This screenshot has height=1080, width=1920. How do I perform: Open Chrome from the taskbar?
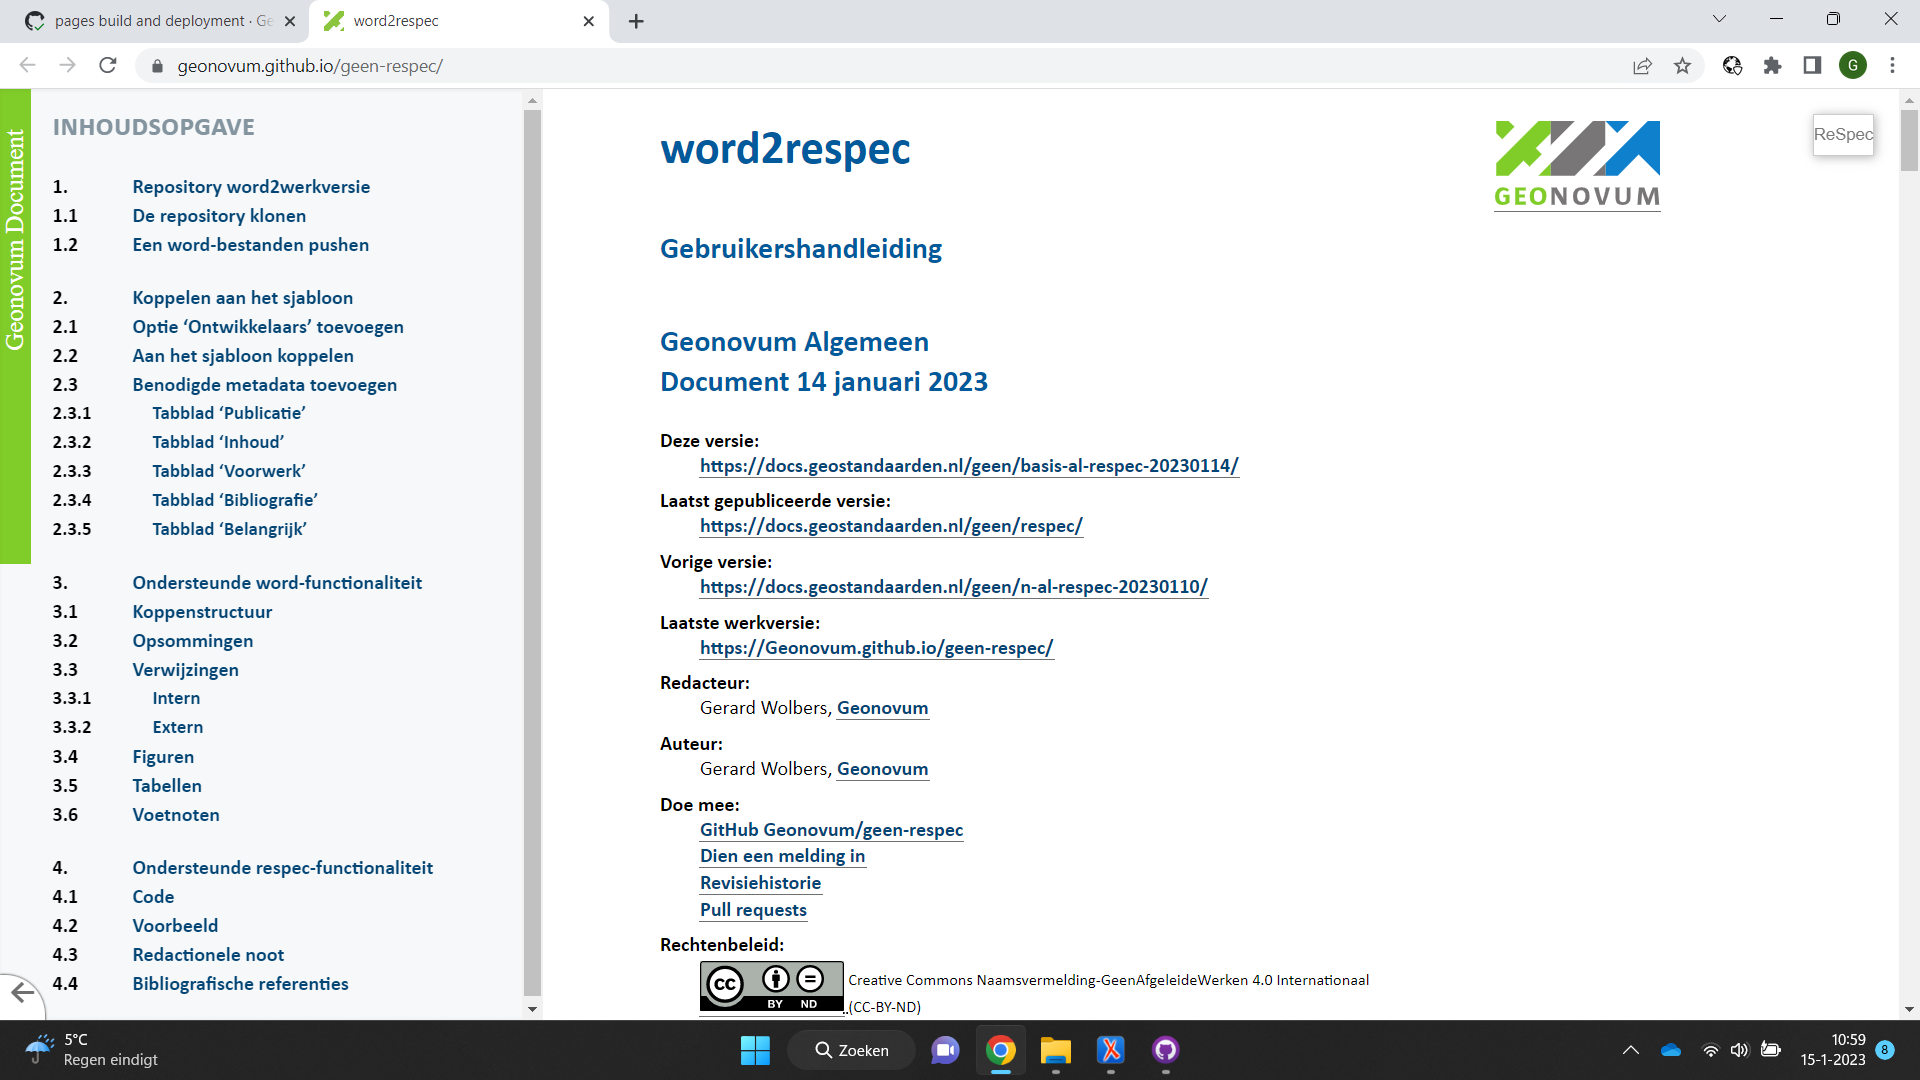click(1001, 1050)
